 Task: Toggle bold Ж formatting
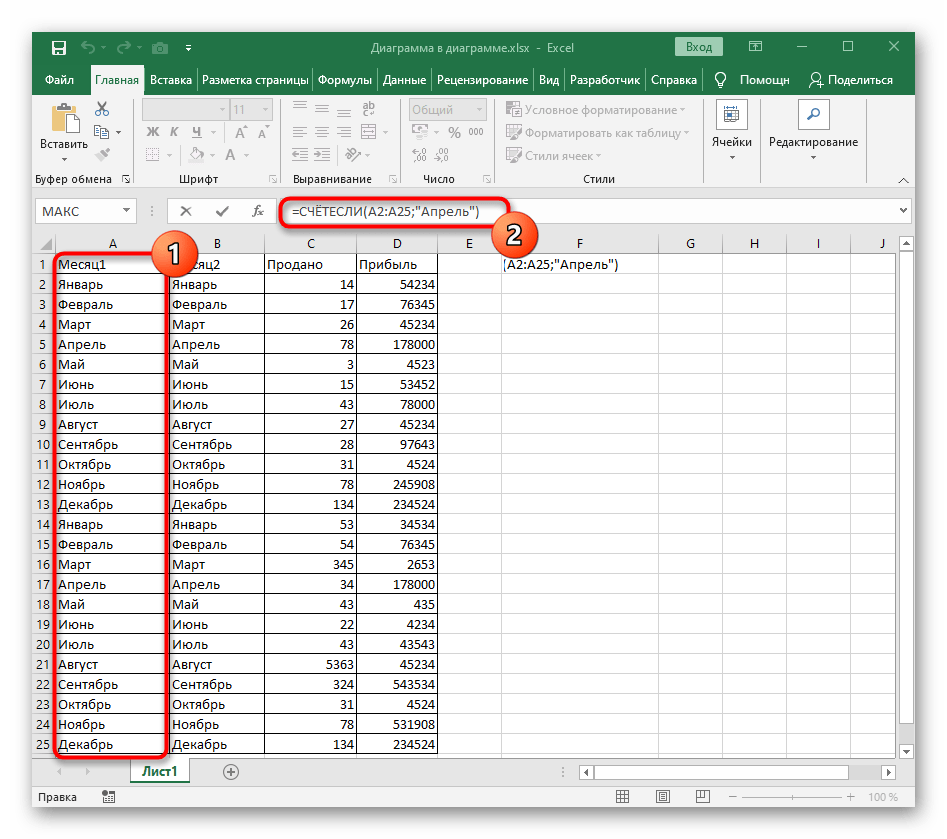(153, 132)
